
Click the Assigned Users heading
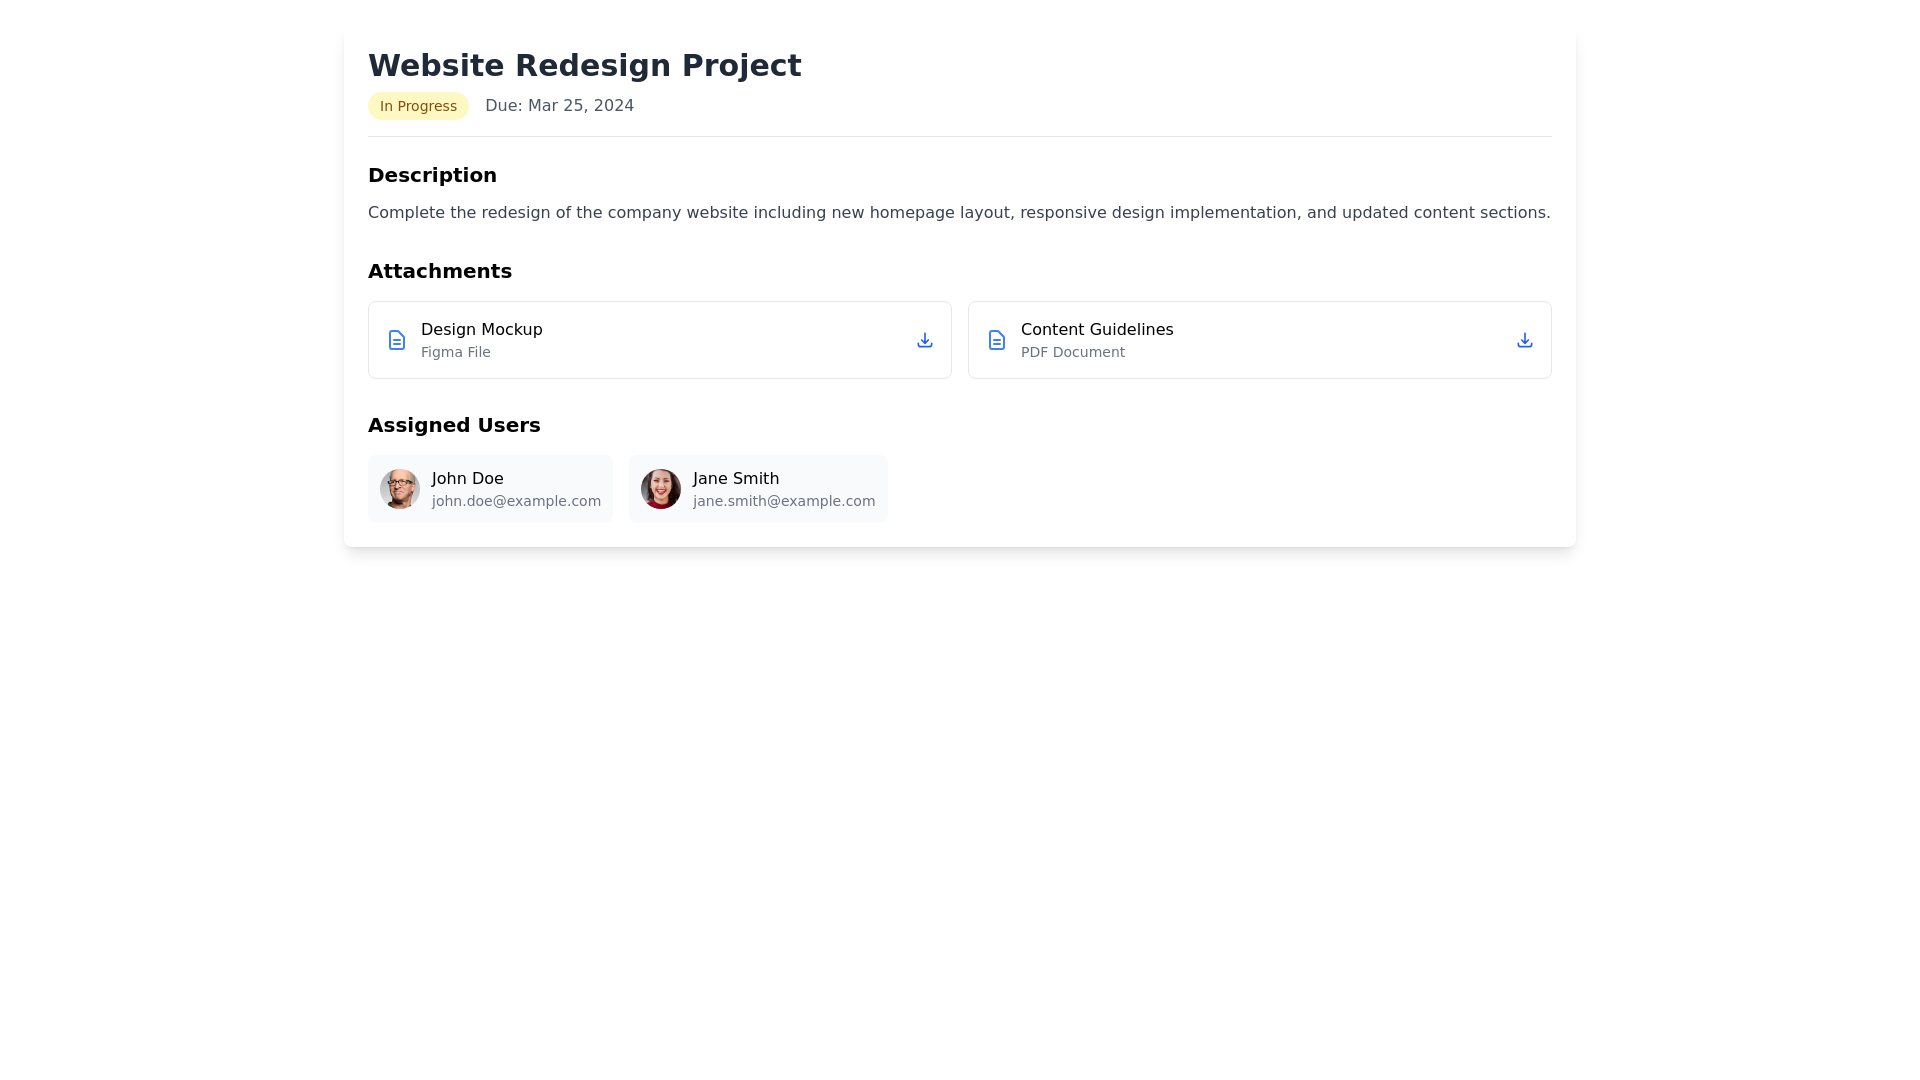453,425
